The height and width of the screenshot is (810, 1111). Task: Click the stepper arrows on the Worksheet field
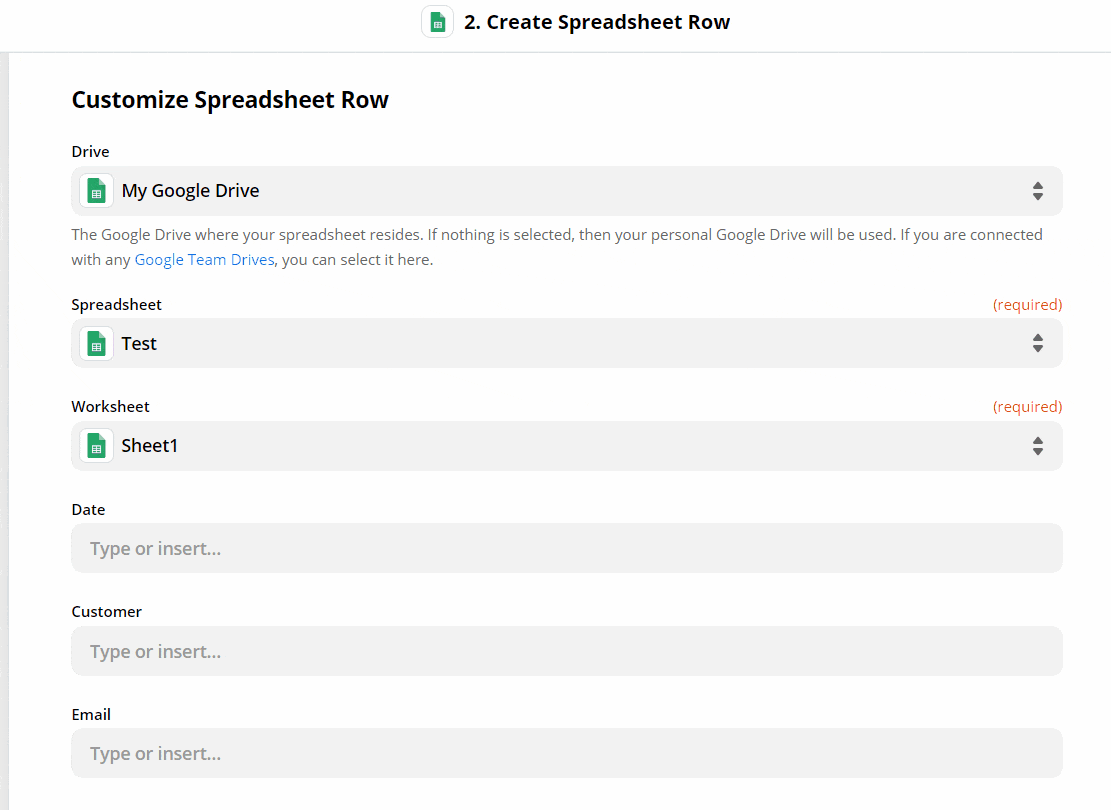(x=1037, y=445)
